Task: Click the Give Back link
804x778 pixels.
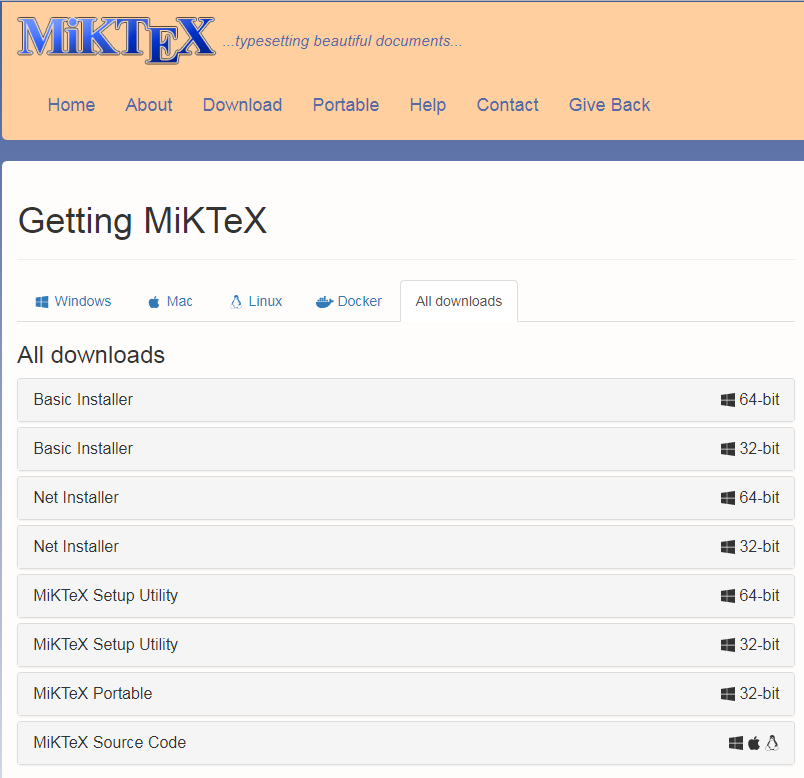Action: pyautogui.click(x=609, y=105)
